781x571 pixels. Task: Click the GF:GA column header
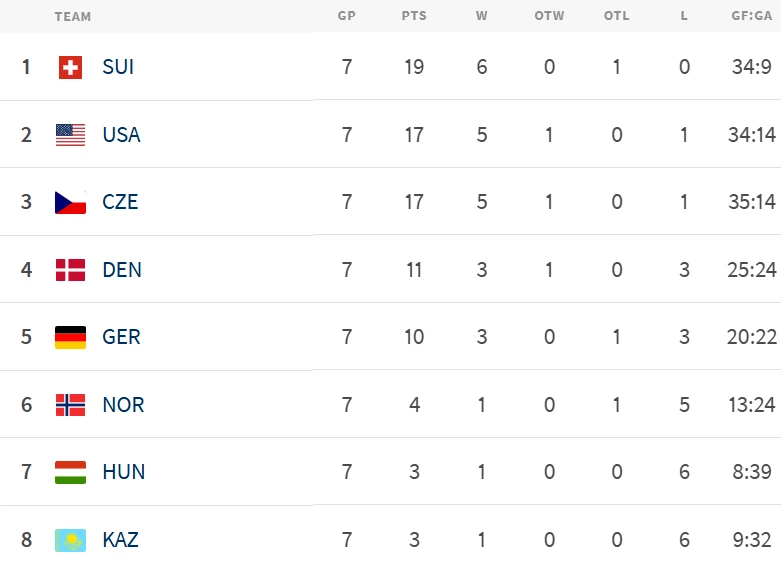pos(751,16)
